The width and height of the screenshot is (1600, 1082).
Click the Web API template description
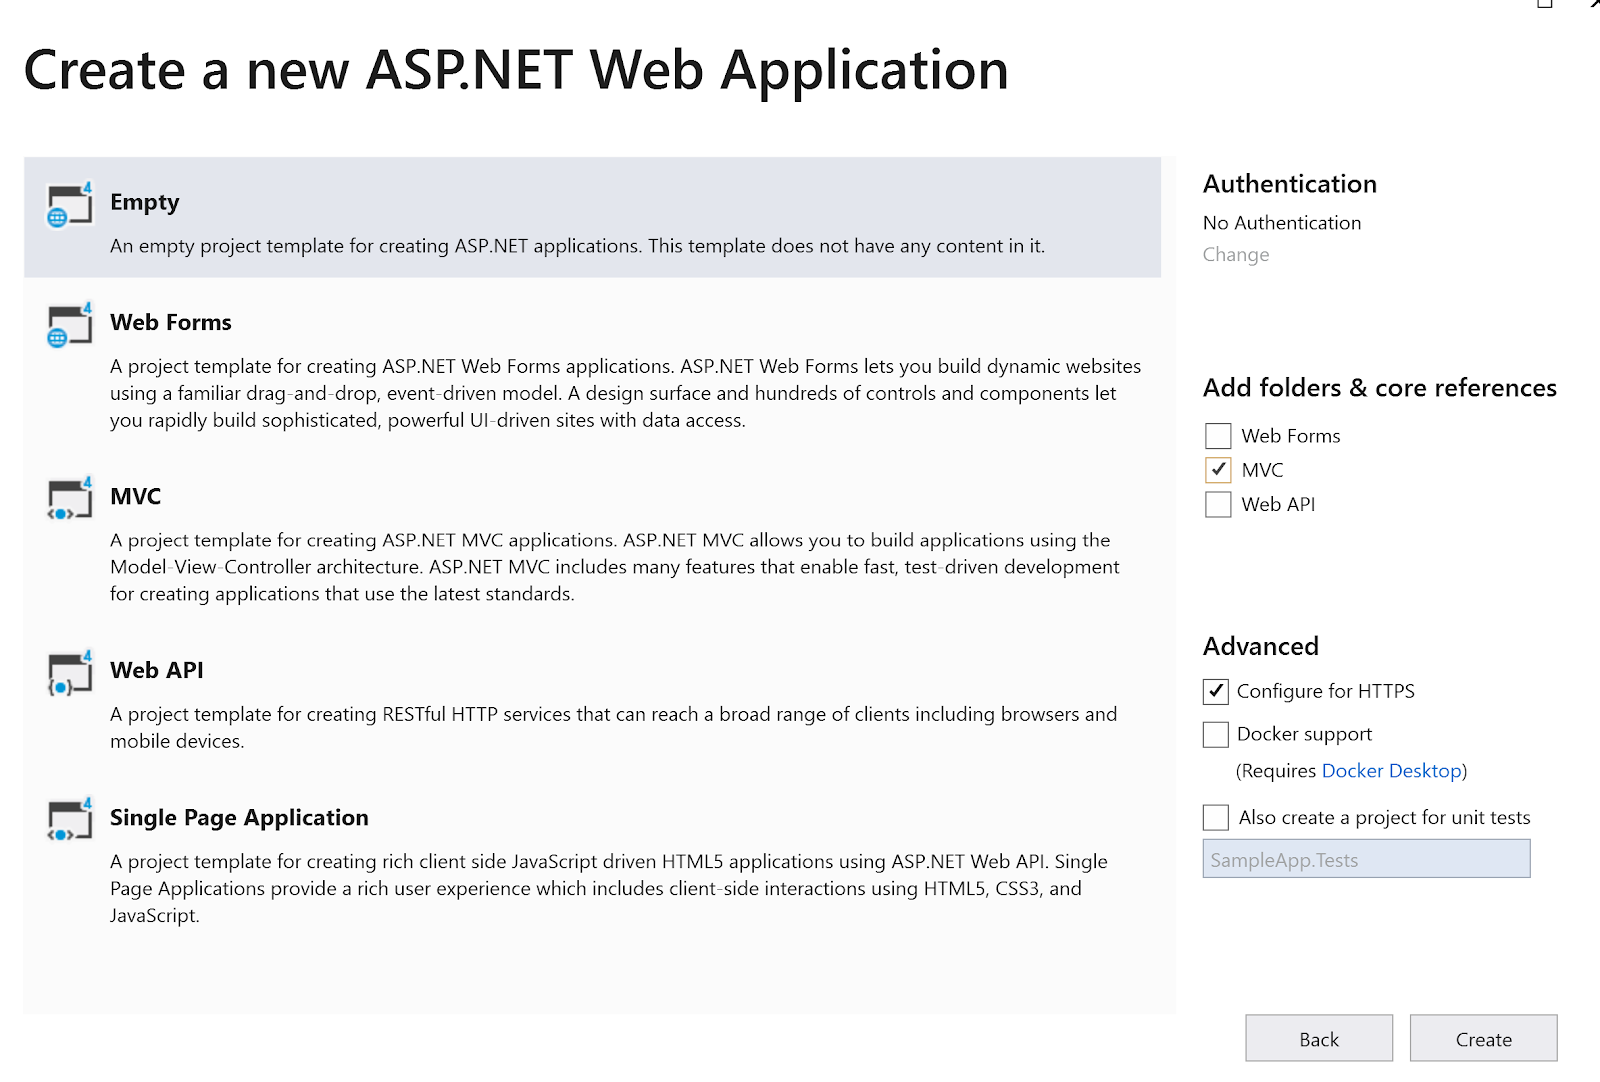[613, 728]
